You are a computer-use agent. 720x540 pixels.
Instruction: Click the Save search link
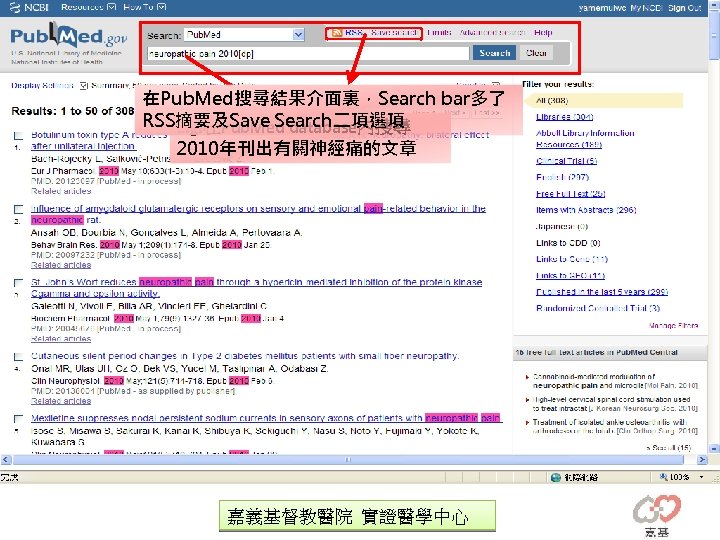tap(394, 33)
